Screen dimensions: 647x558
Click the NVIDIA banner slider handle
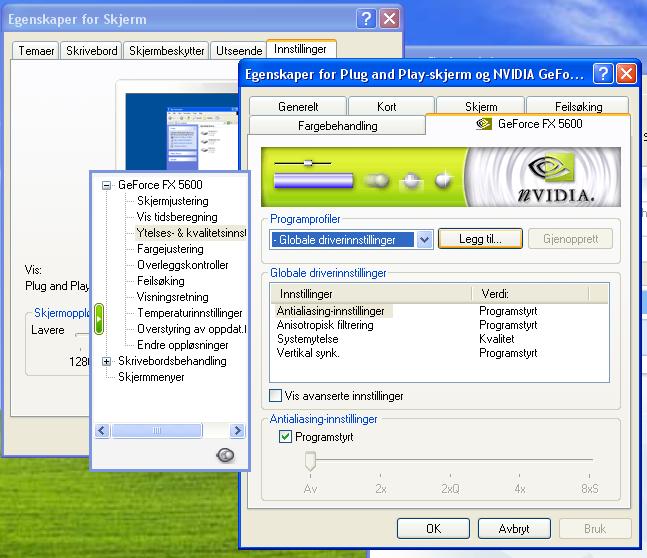tap(308, 163)
